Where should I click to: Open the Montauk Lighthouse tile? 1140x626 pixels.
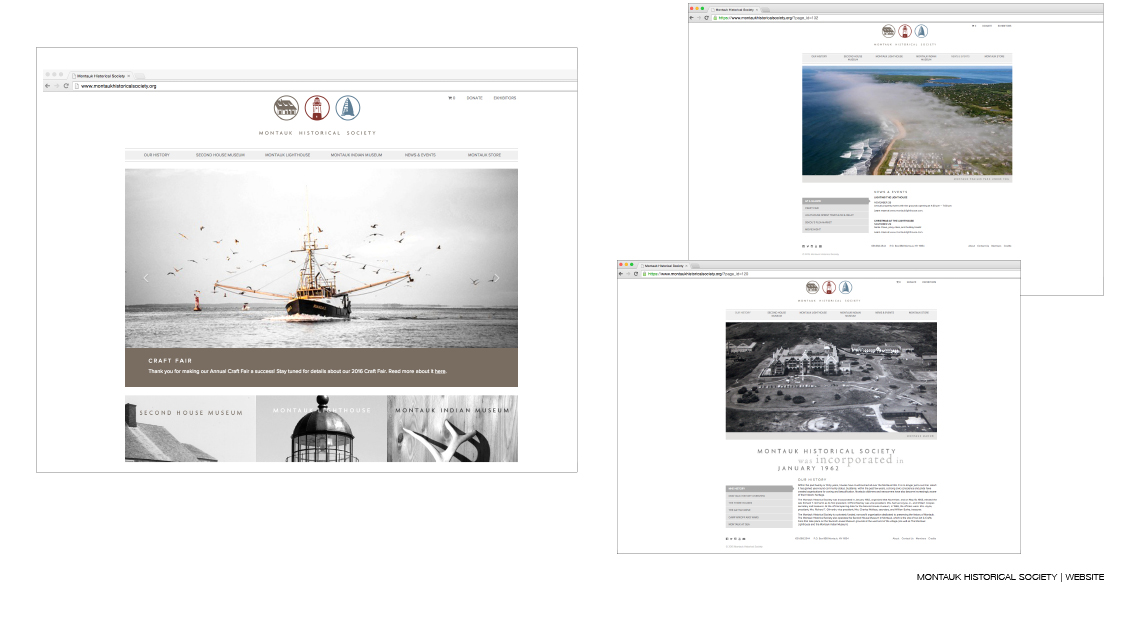click(x=321, y=429)
